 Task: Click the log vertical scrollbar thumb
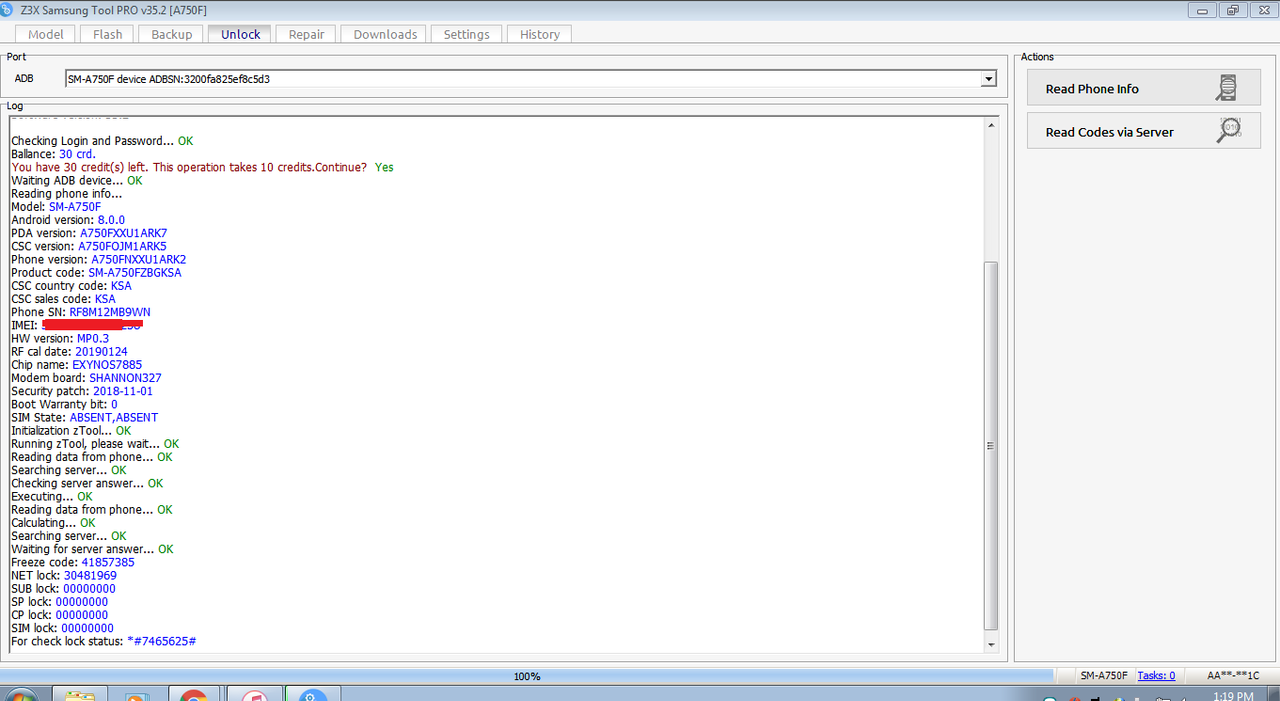pyautogui.click(x=991, y=445)
